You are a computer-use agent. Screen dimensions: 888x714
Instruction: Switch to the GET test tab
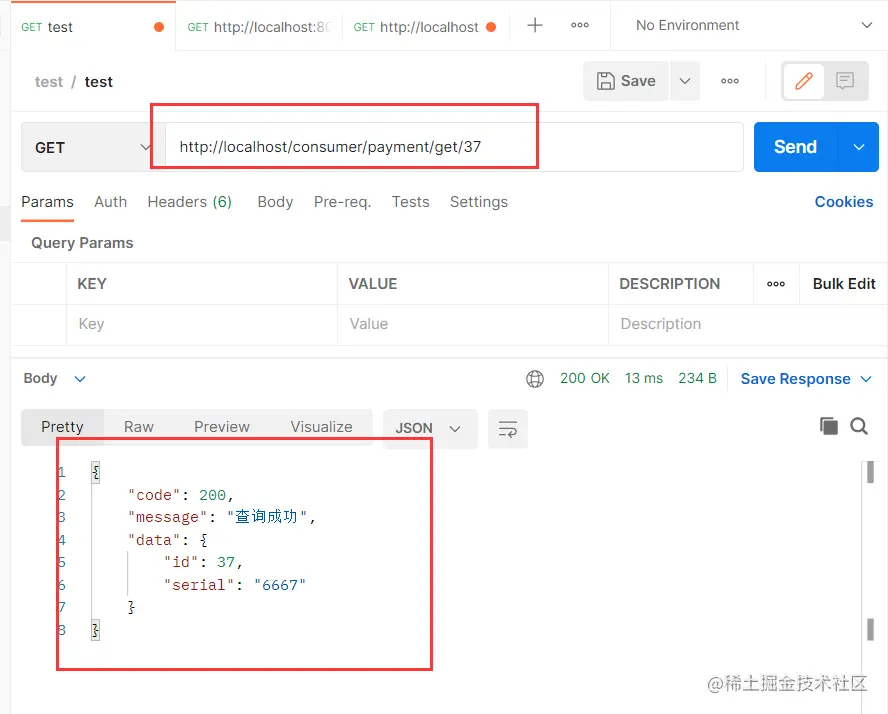[93, 27]
